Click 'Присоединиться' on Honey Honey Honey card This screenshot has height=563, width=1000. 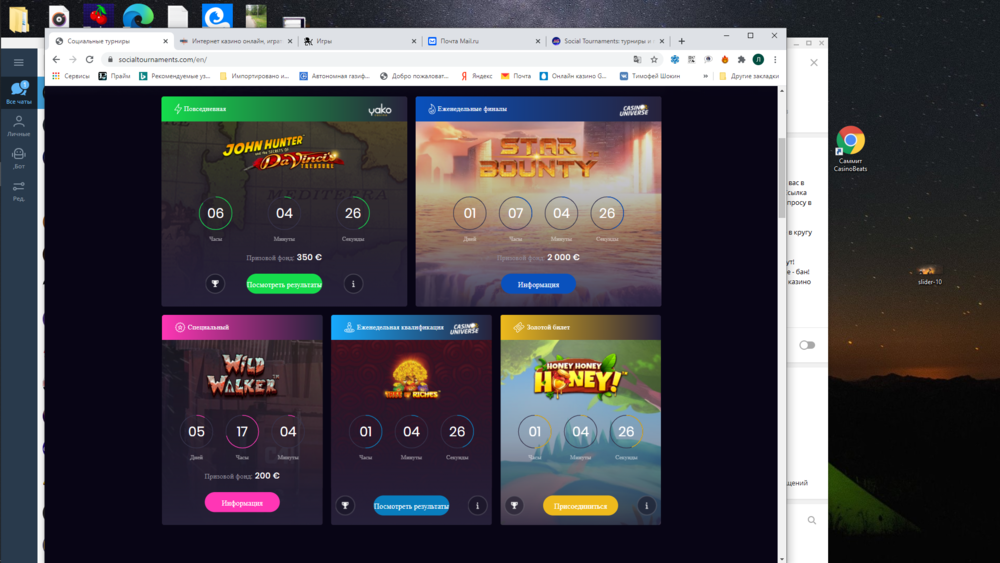pos(580,506)
